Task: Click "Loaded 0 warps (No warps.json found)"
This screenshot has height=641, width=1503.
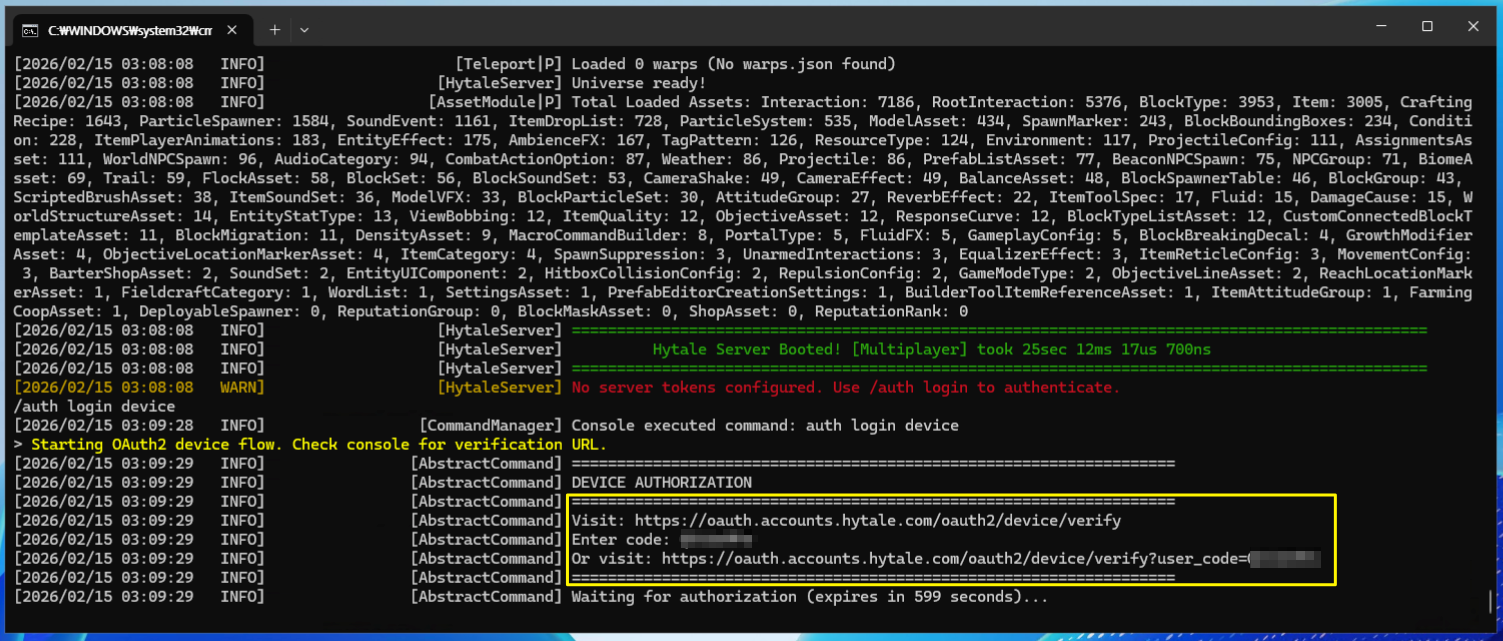Action: [x=733, y=64]
